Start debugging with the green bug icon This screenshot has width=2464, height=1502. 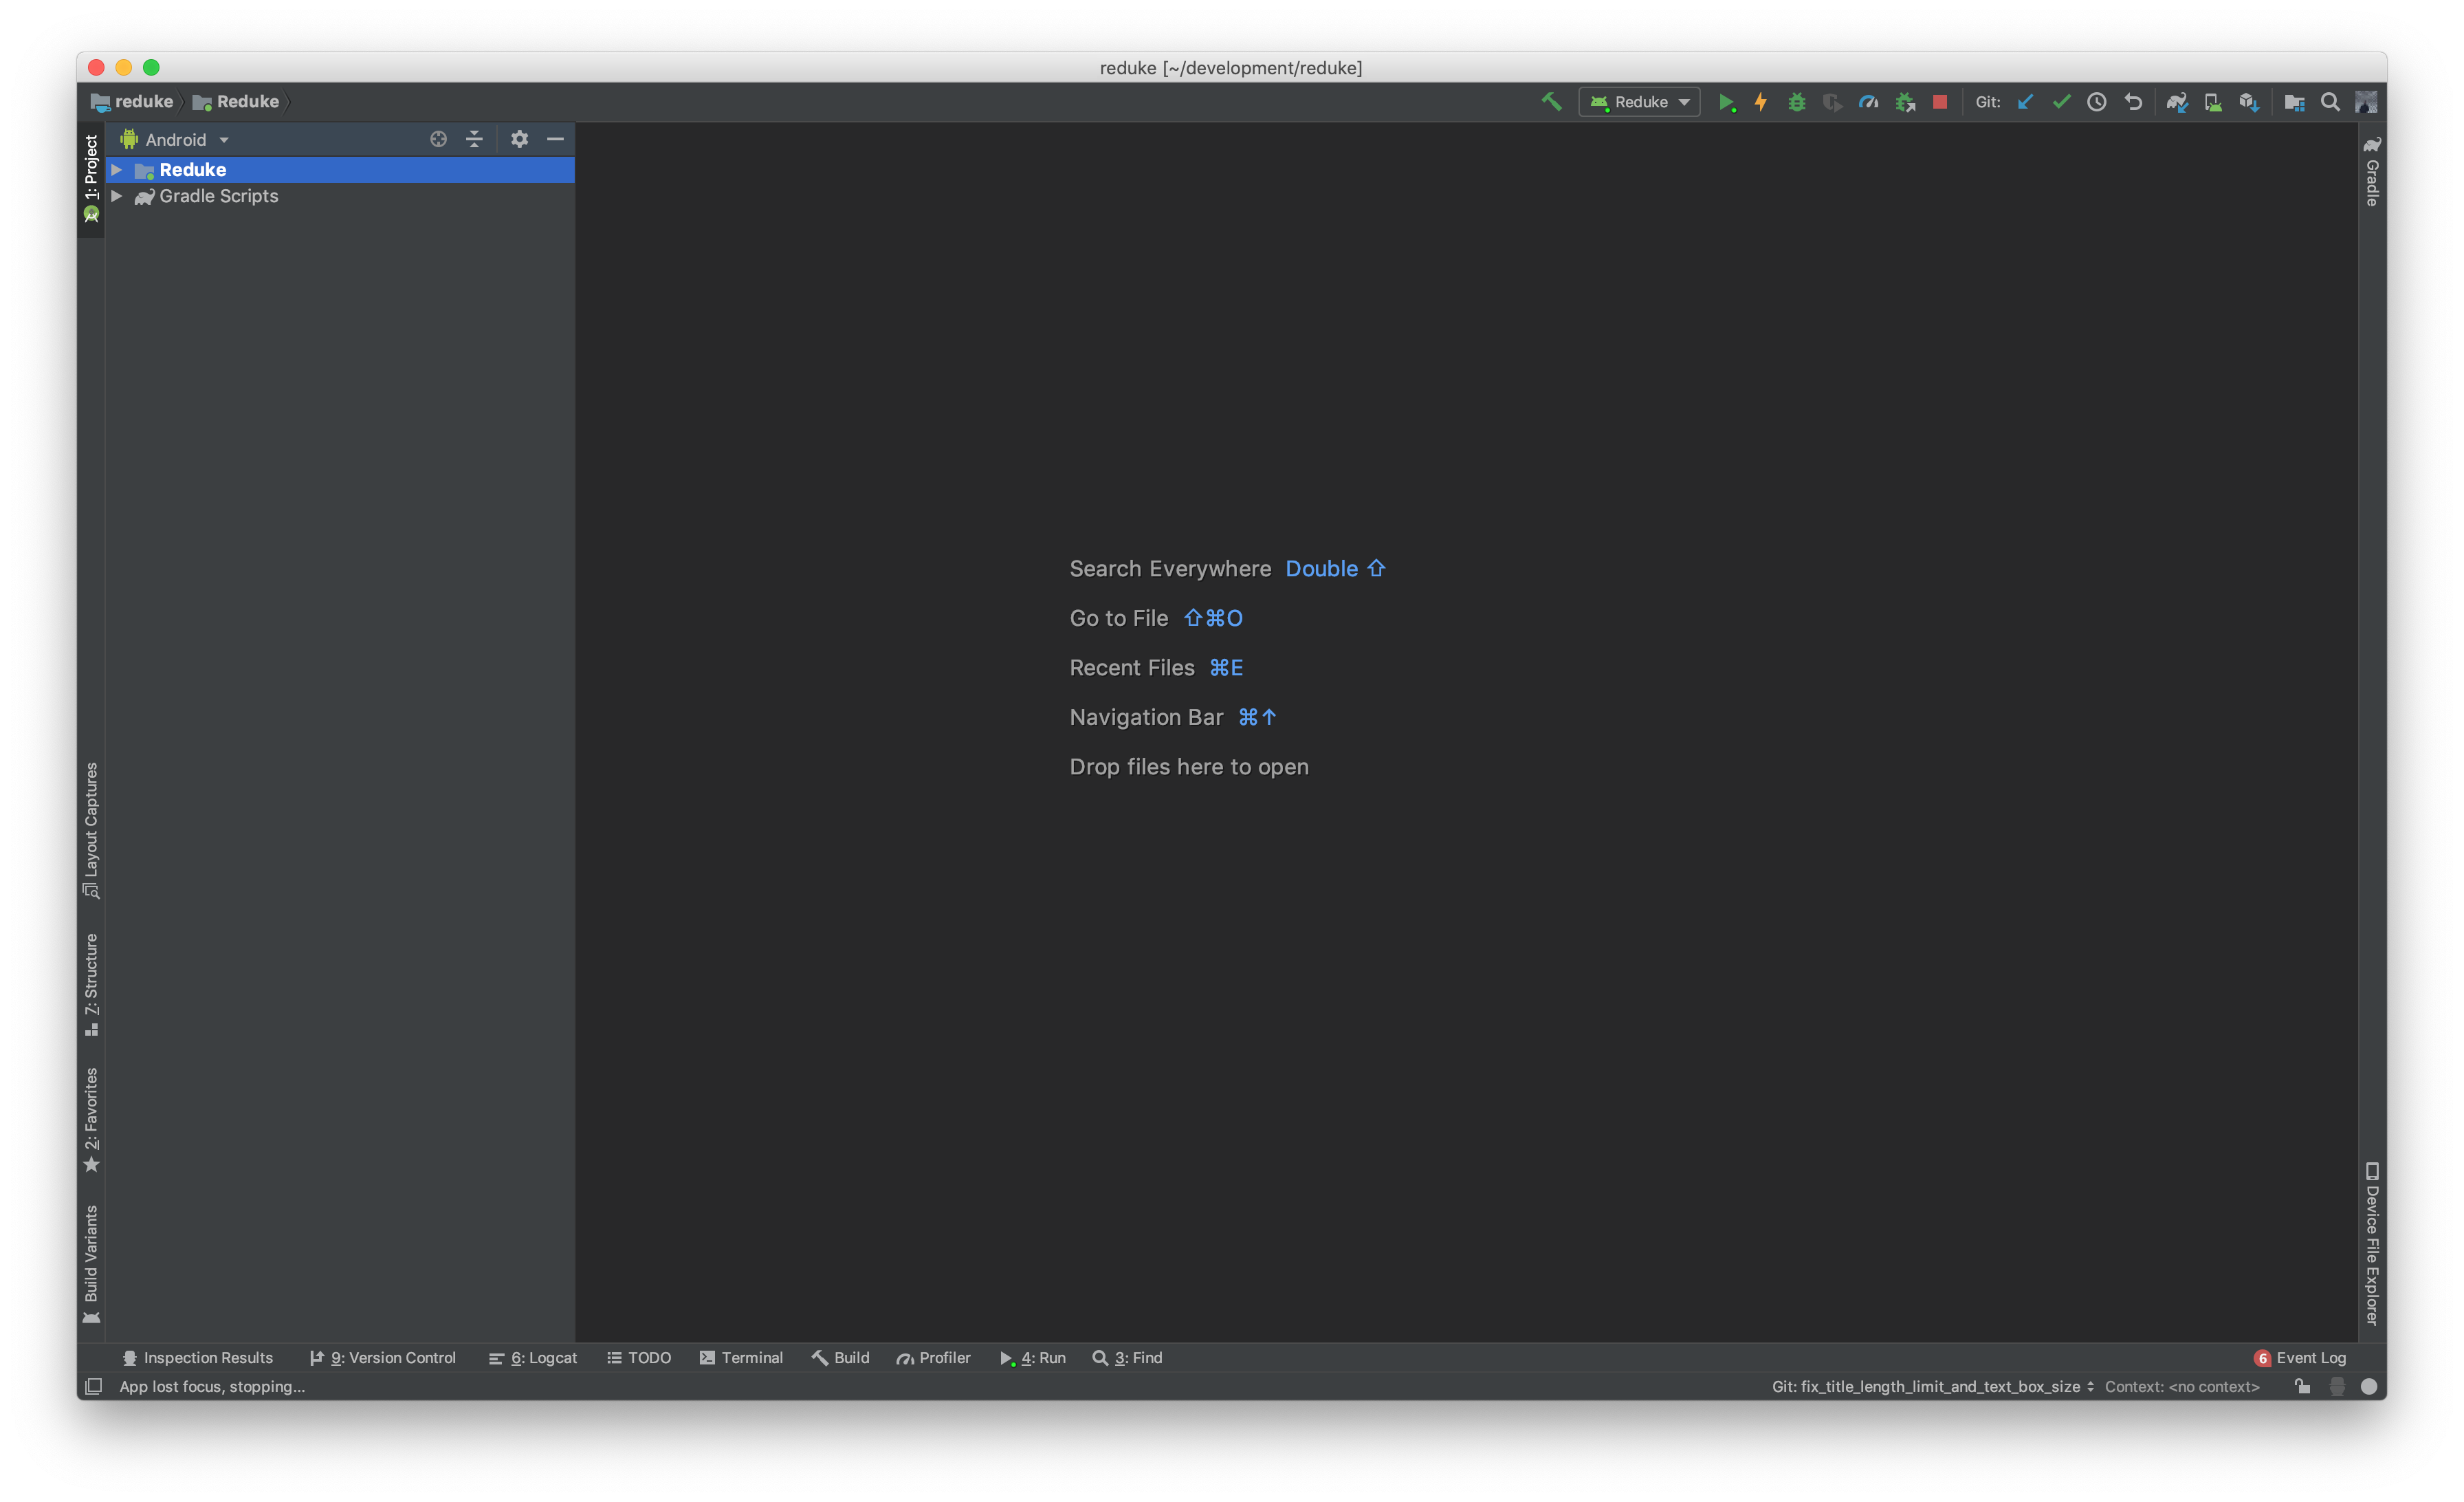click(x=1796, y=102)
